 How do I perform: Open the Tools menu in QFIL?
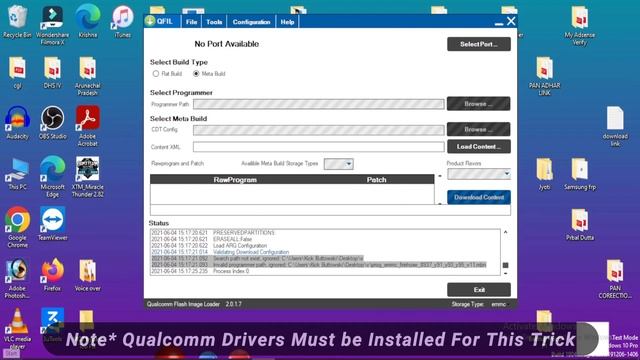coord(214,22)
